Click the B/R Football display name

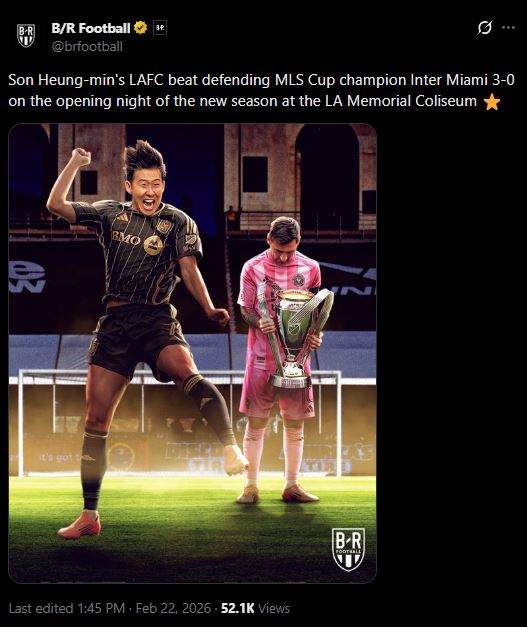[x=91, y=28]
